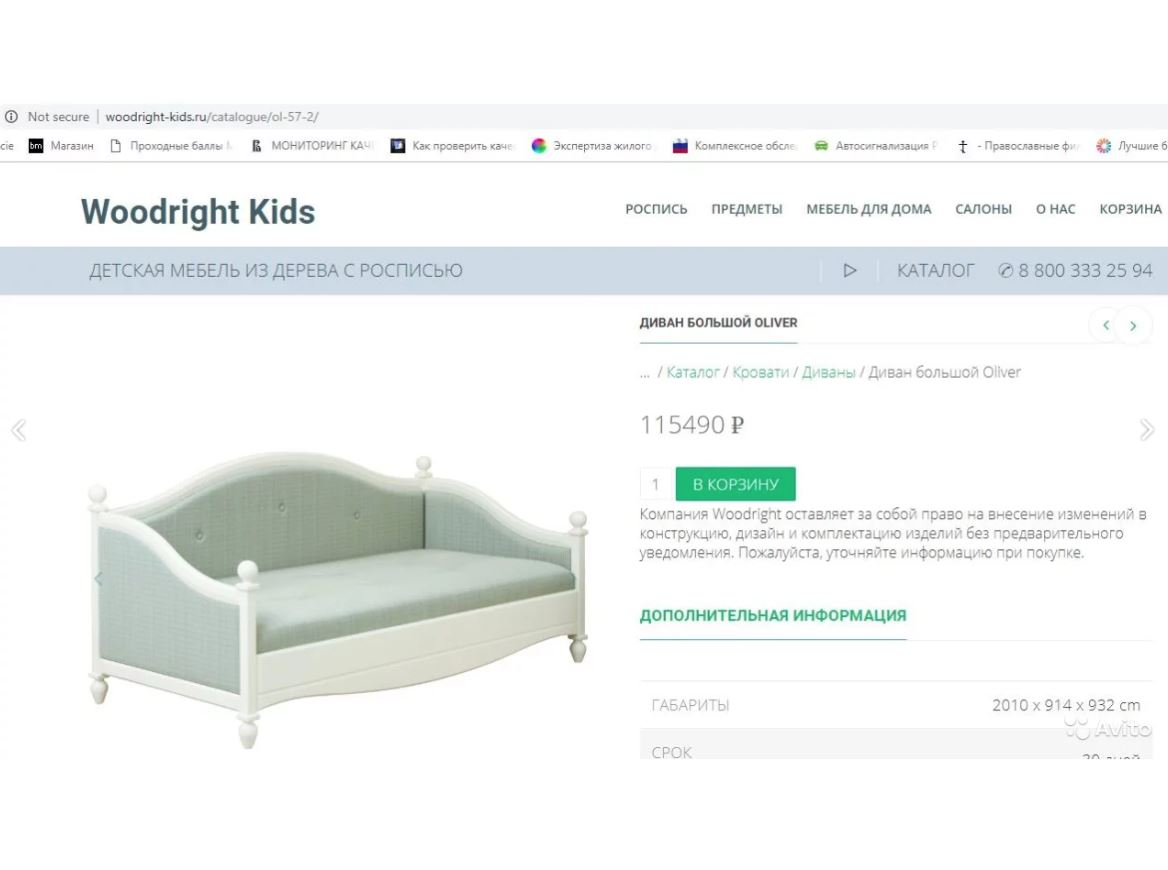Click the quantity input field
This screenshot has height=870, width=1168.
click(x=656, y=484)
